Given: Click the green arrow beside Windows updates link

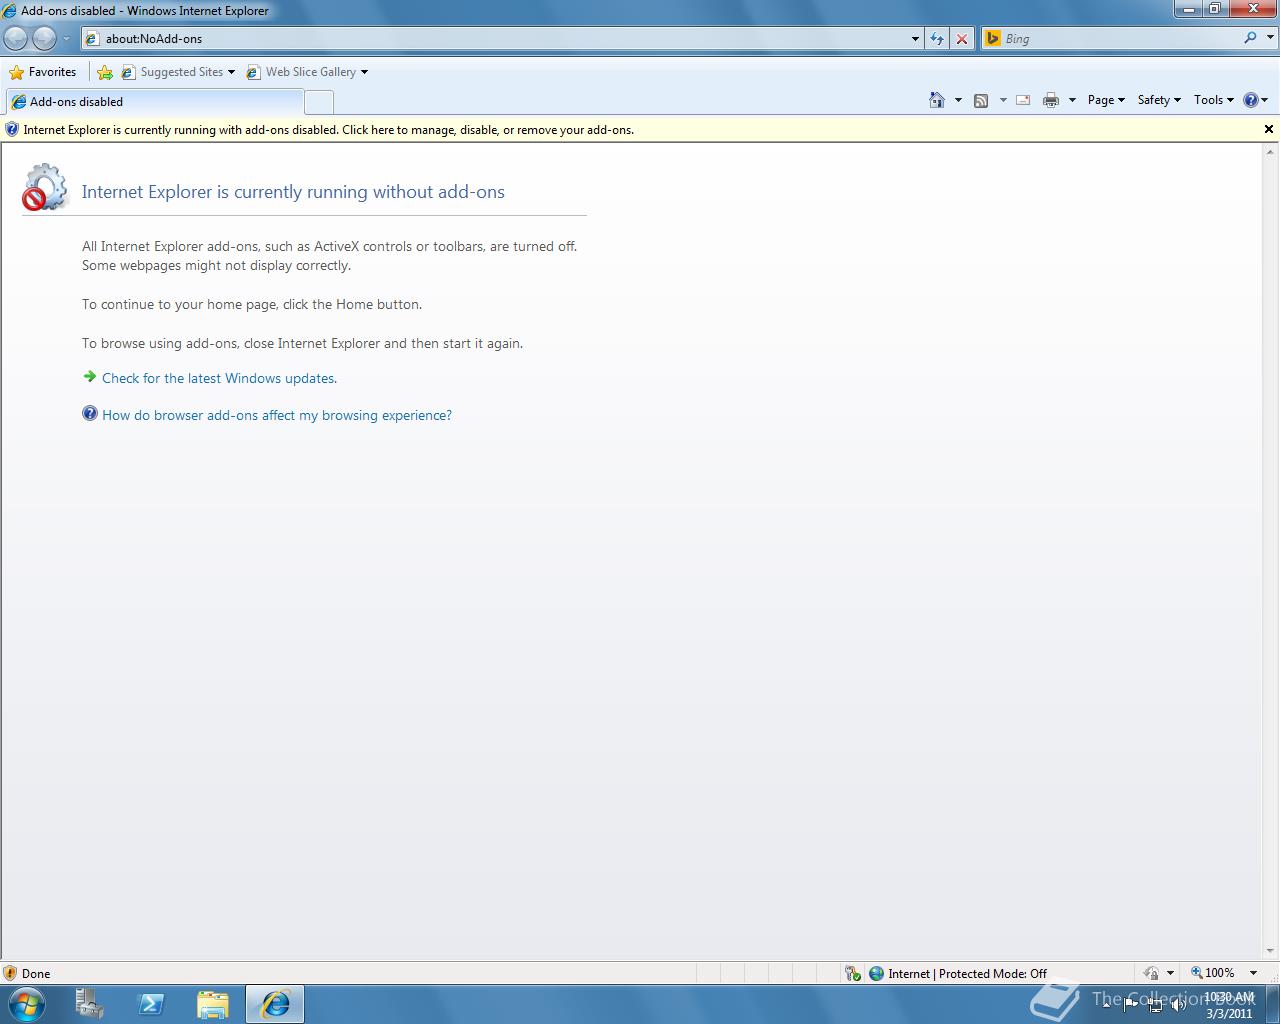Looking at the screenshot, I should (x=90, y=377).
